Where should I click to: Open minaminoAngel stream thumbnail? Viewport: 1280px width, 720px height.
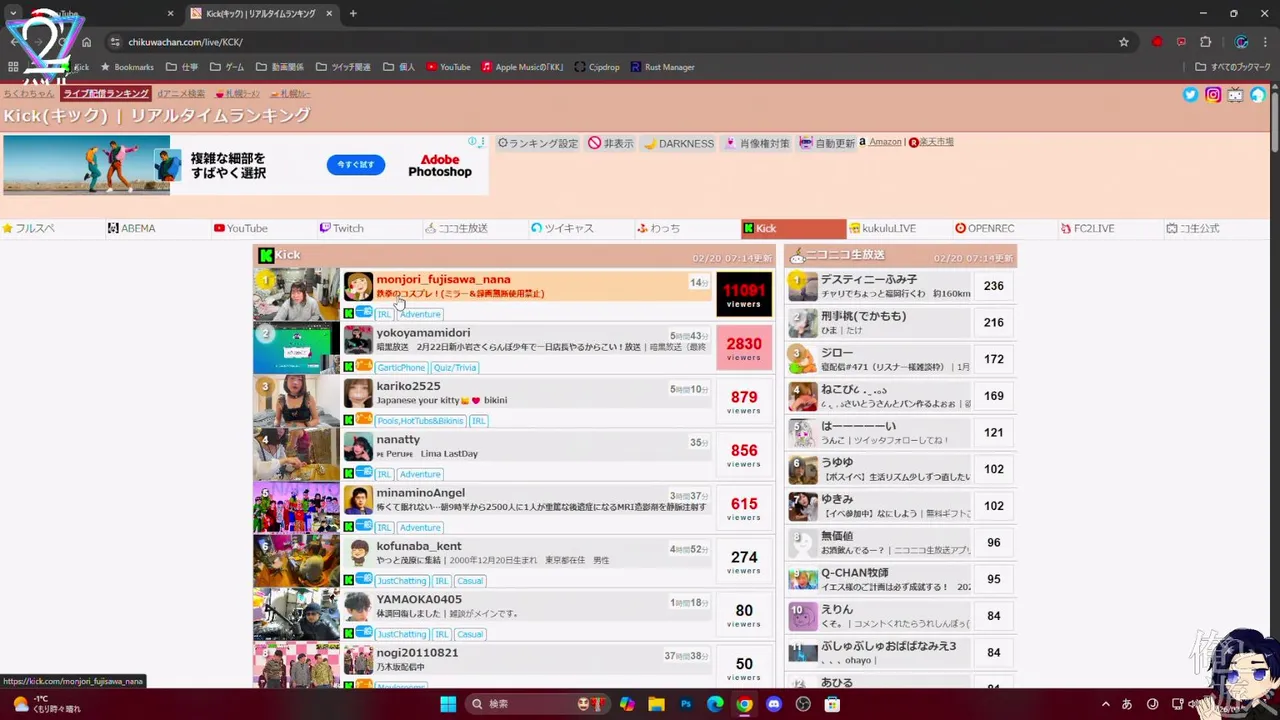coord(296,508)
